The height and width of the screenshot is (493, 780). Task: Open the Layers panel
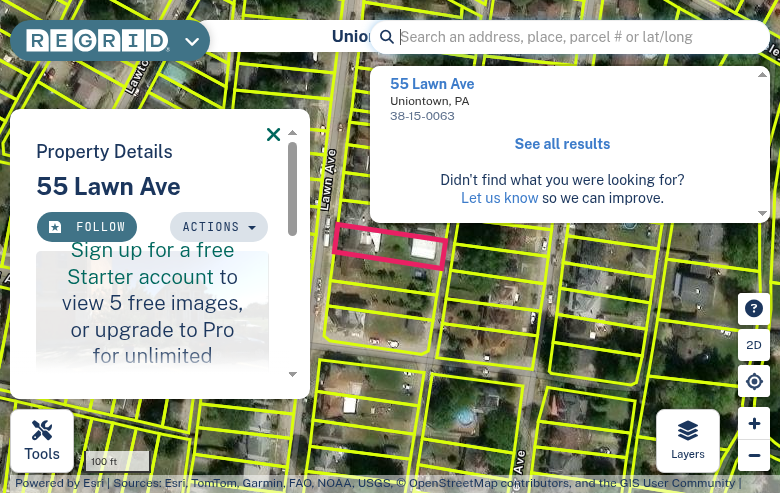(x=687, y=441)
